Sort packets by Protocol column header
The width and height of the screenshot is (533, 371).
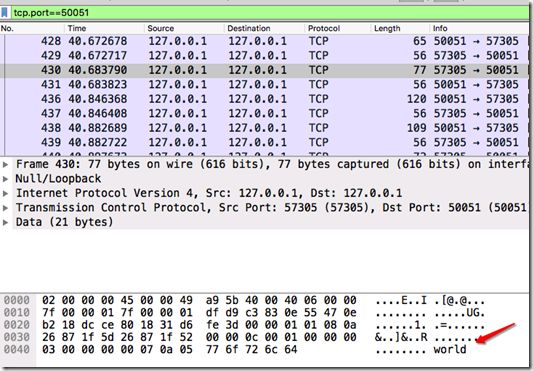coord(338,28)
